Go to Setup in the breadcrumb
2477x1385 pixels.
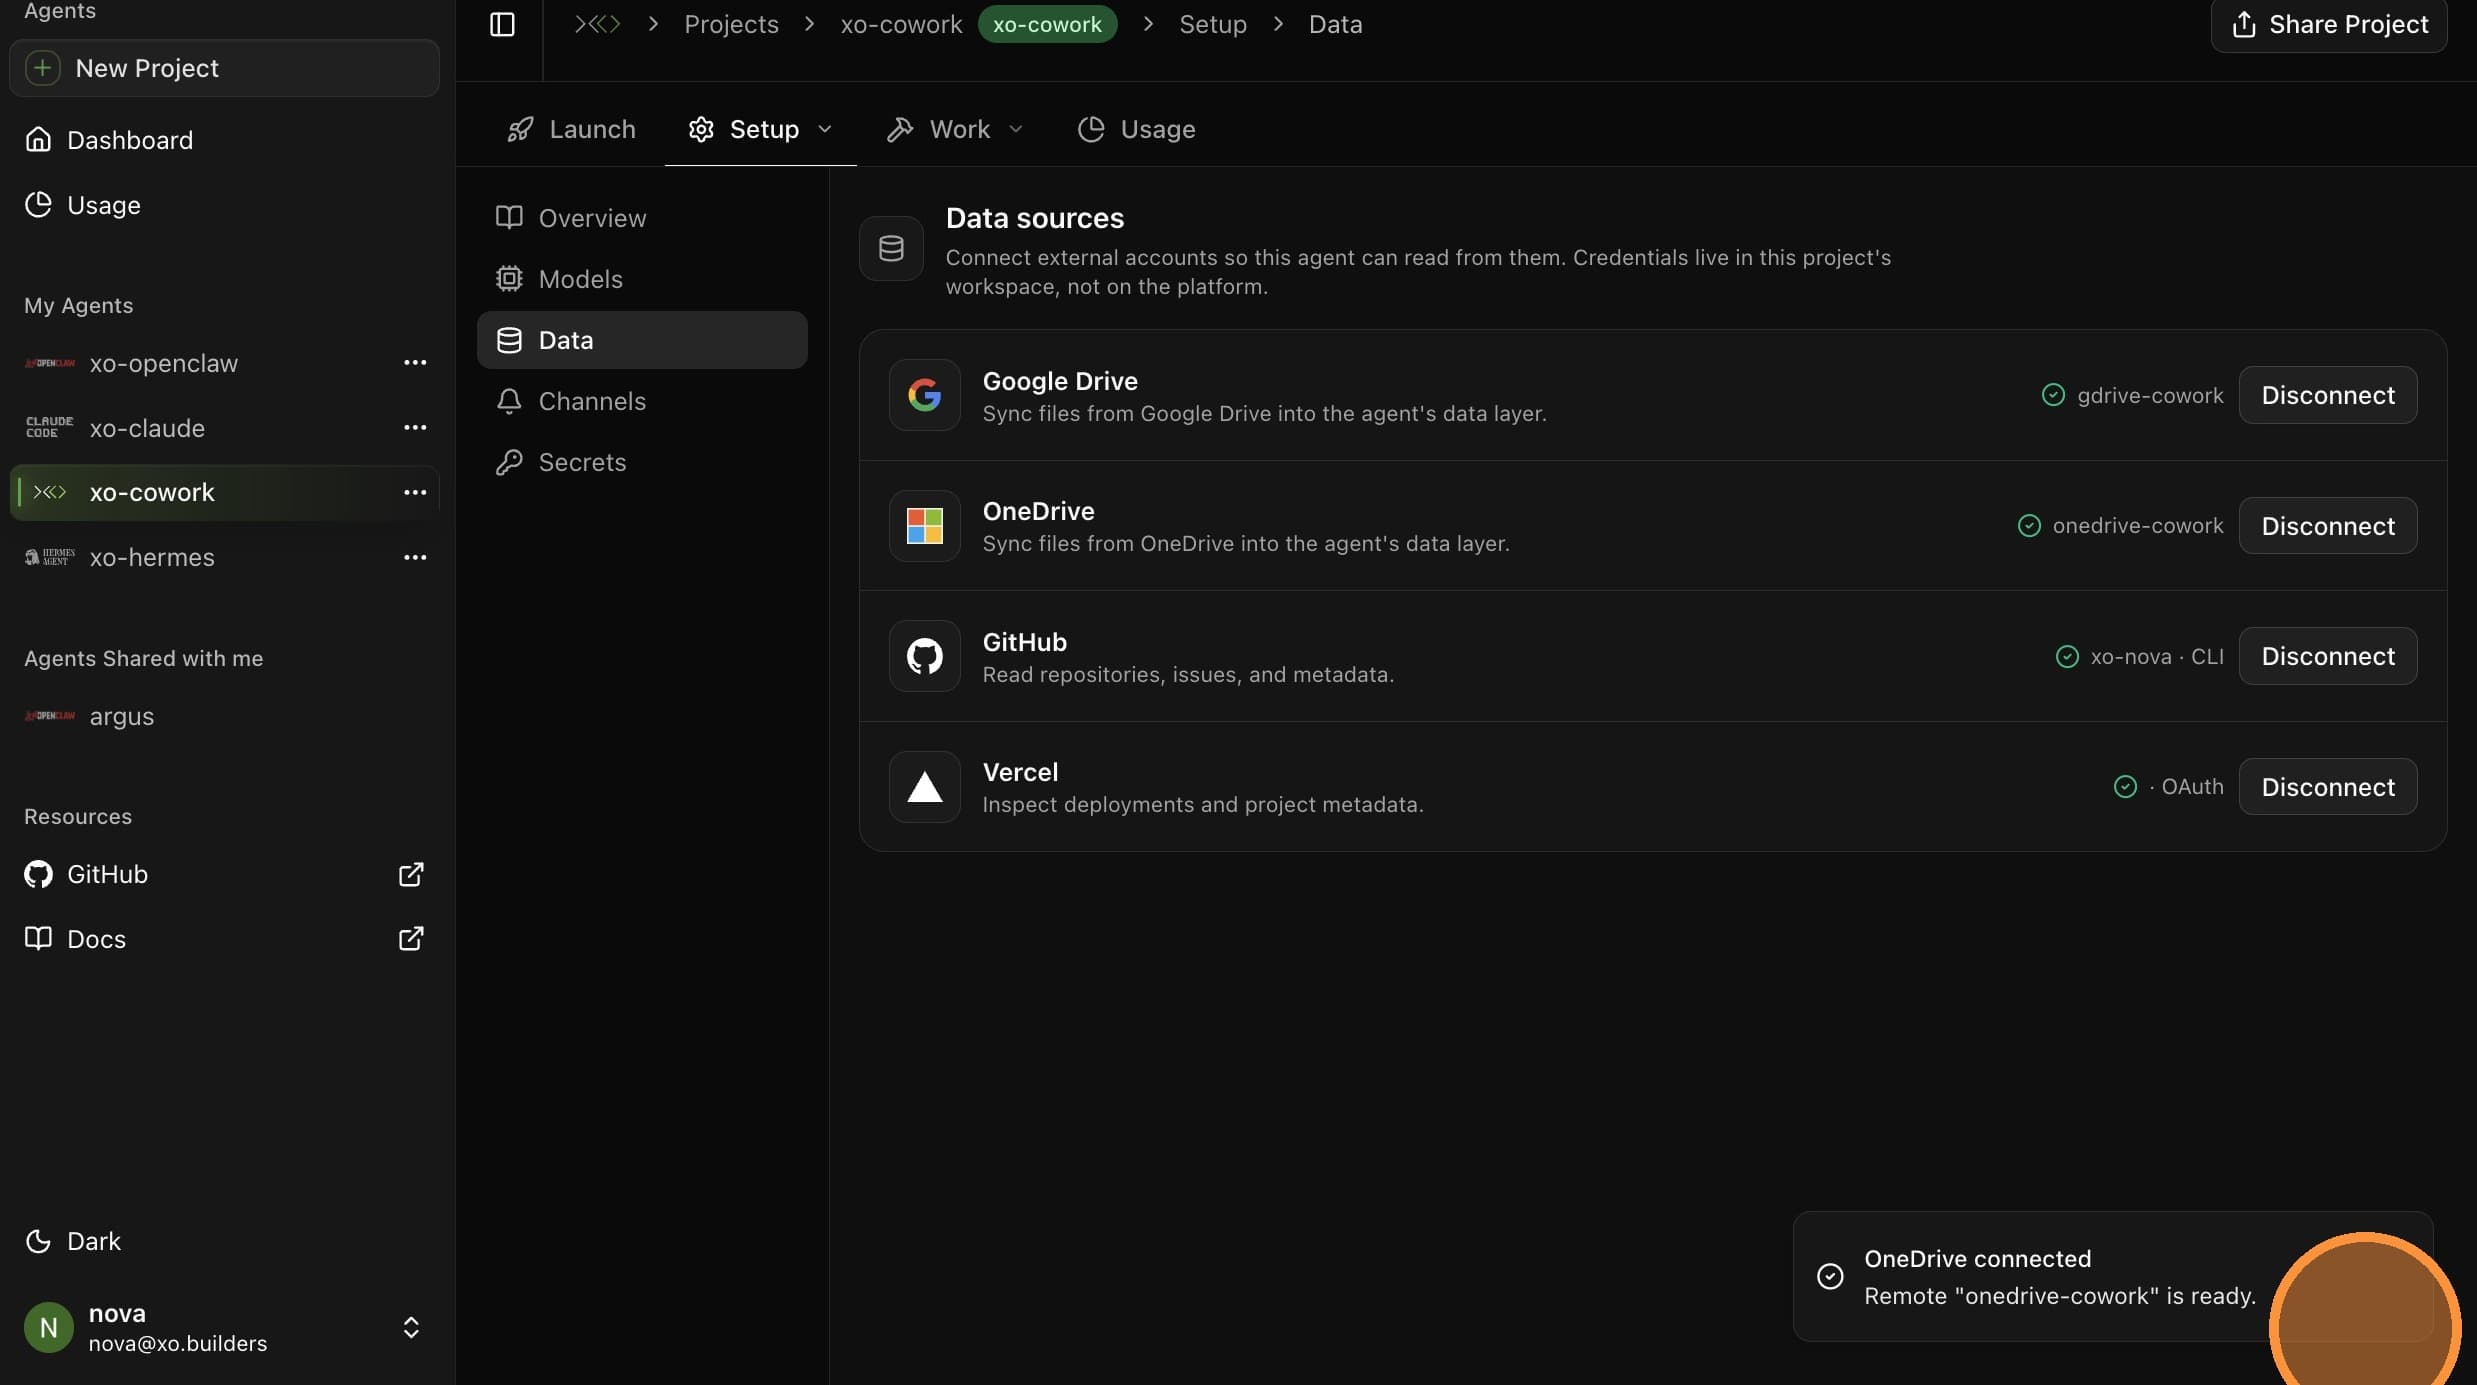pyautogui.click(x=1213, y=24)
